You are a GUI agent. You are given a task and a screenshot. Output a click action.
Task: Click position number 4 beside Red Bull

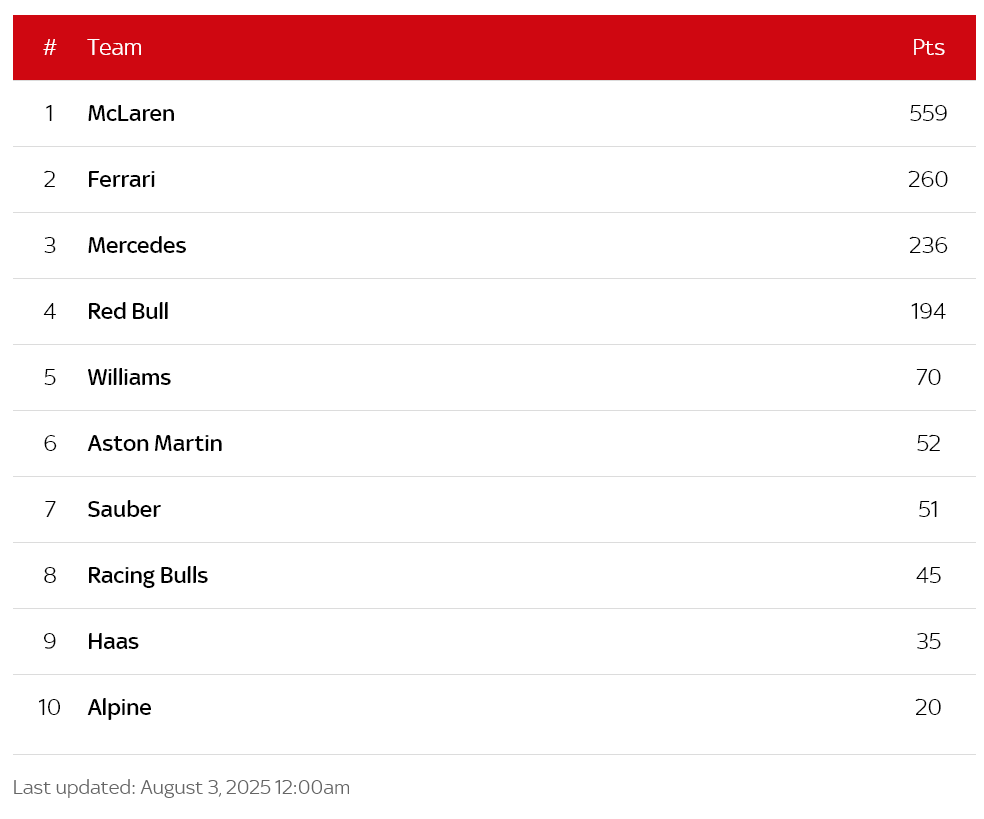click(50, 311)
